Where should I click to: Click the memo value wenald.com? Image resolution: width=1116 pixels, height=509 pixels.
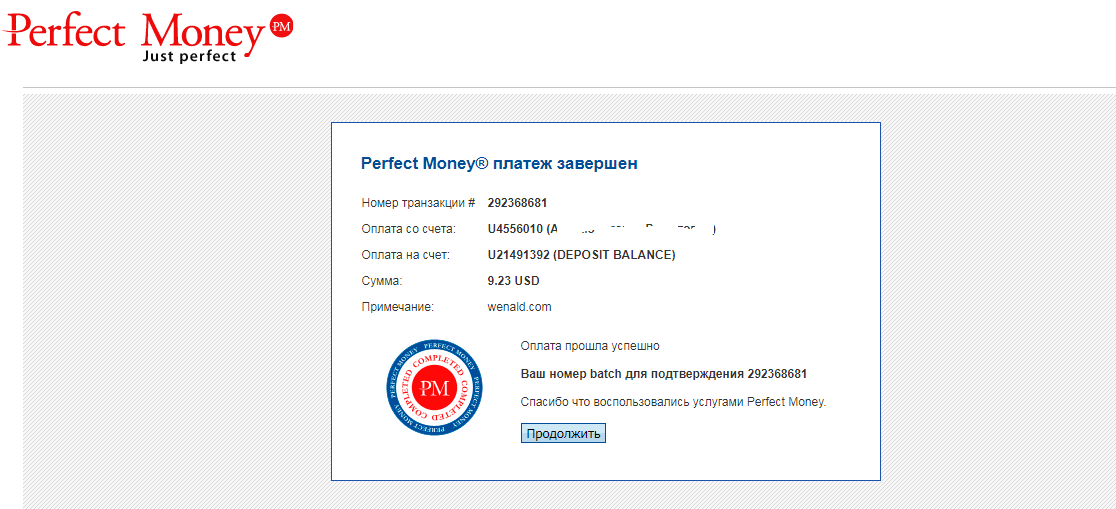pyautogui.click(x=520, y=308)
